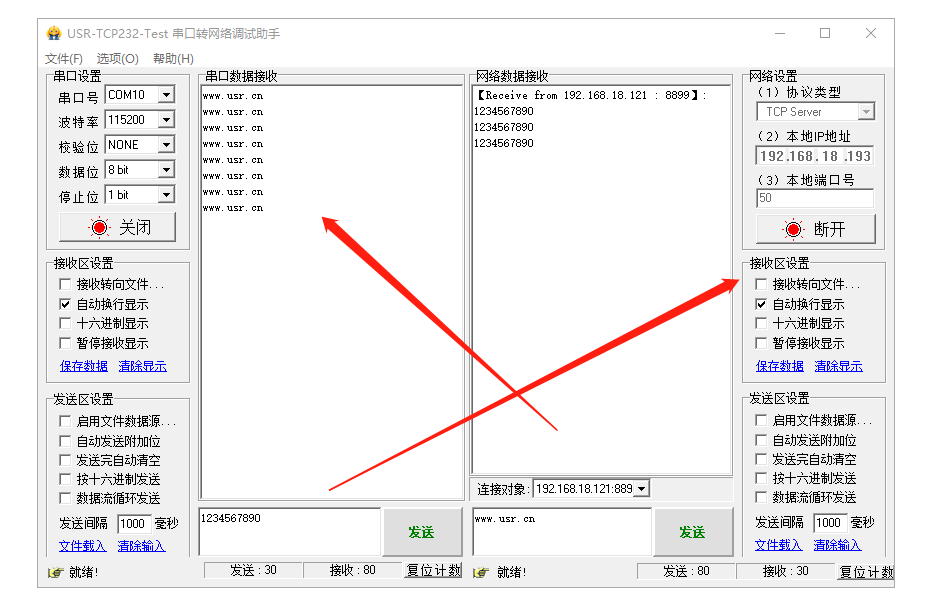Enable network 启用文件数据源 checkbox
Image resolution: width=935 pixels, height=615 pixels.
pyautogui.click(x=761, y=420)
